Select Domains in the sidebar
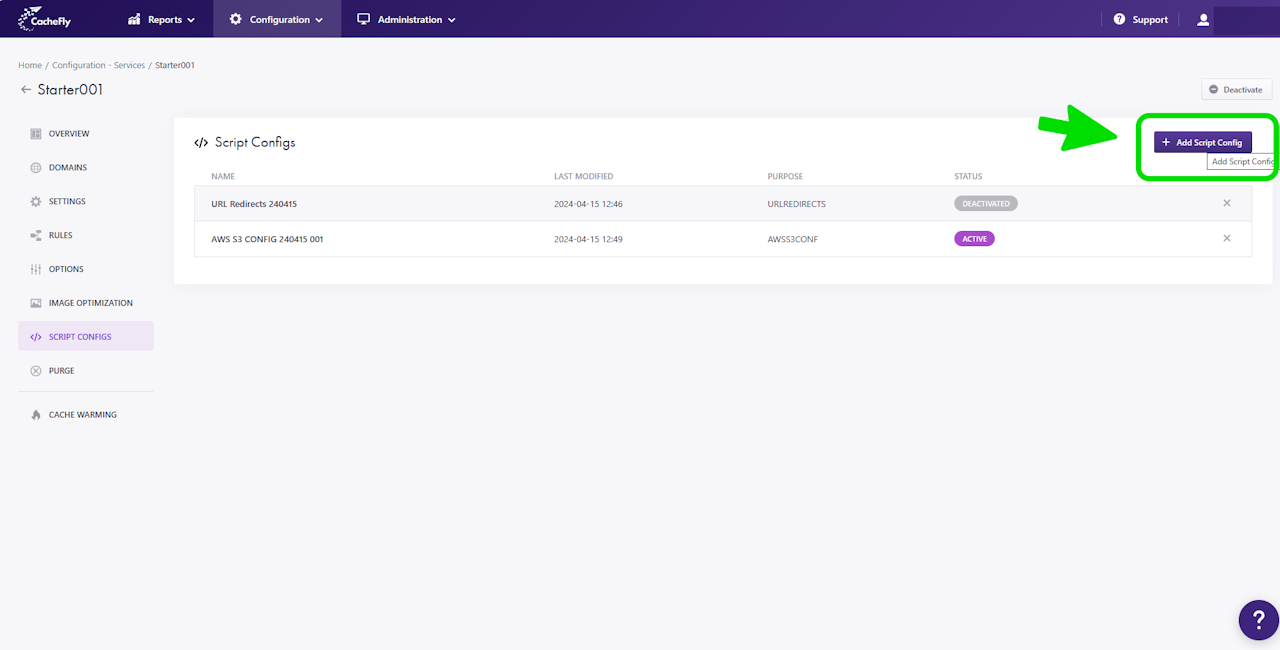The image size is (1280, 650). [67, 168]
